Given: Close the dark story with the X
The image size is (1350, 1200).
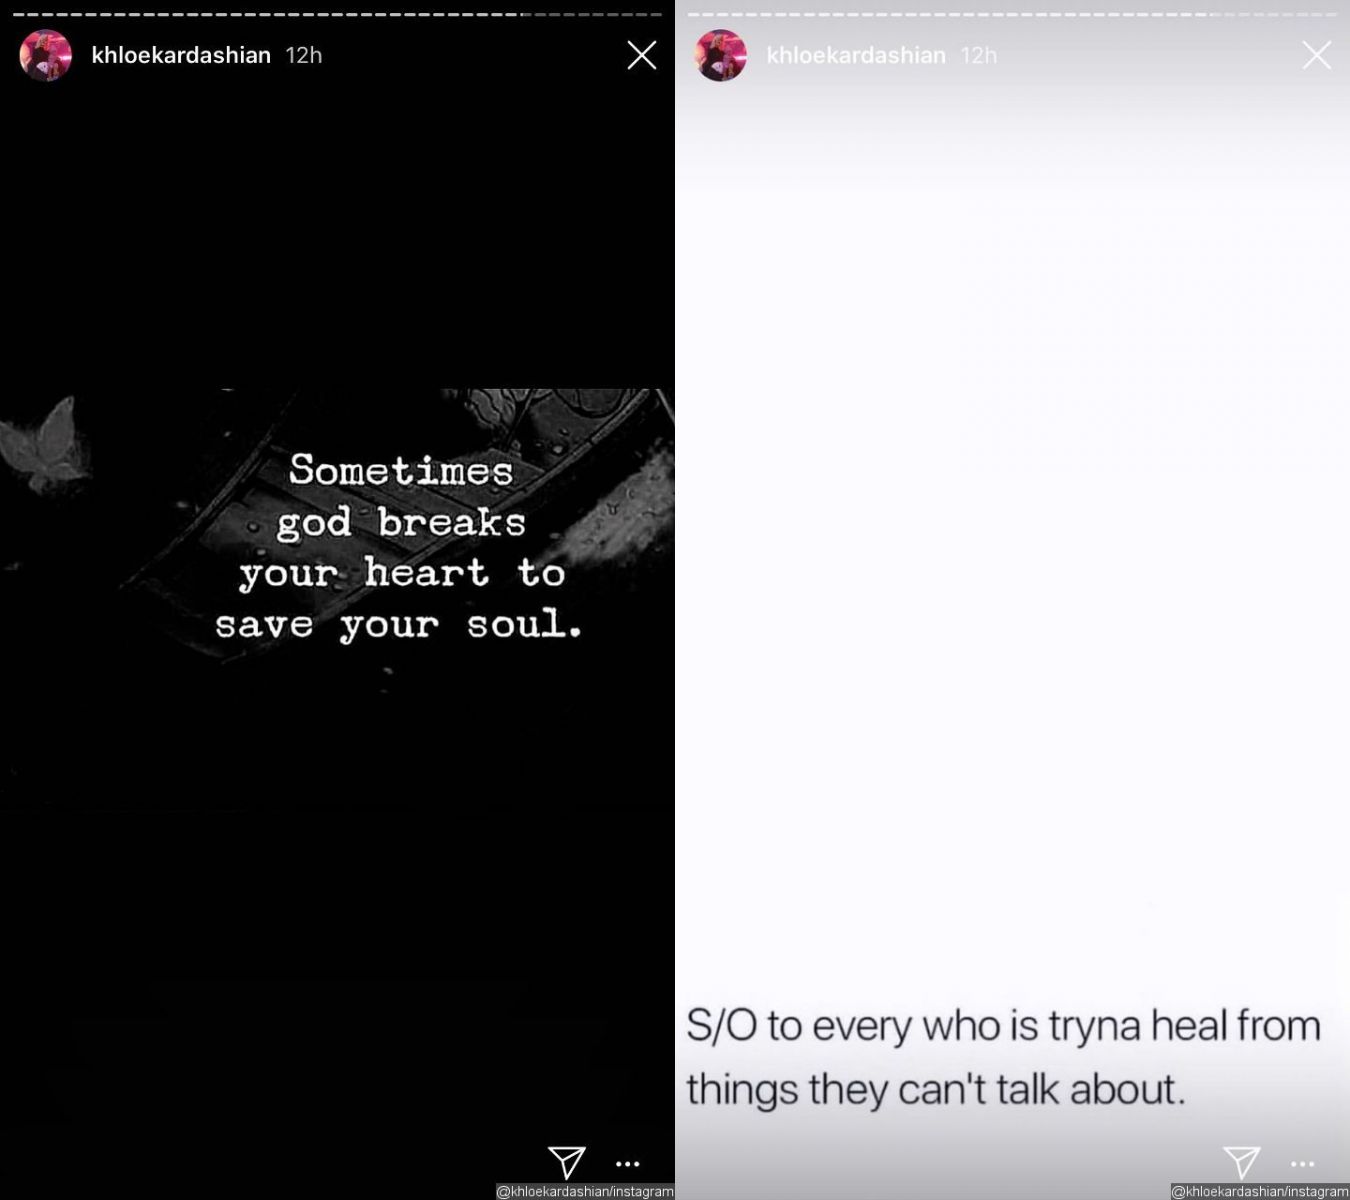Looking at the screenshot, I should tap(642, 55).
